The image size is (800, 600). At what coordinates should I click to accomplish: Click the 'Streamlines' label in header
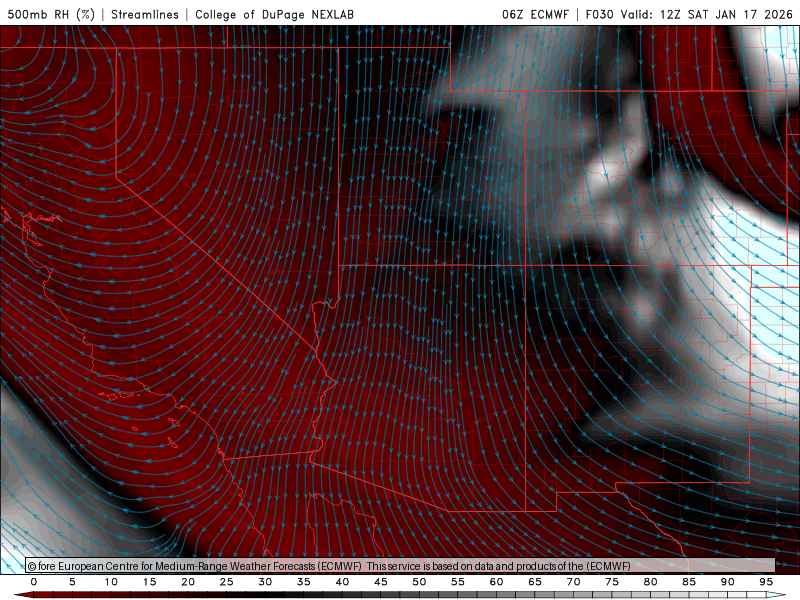tap(145, 14)
